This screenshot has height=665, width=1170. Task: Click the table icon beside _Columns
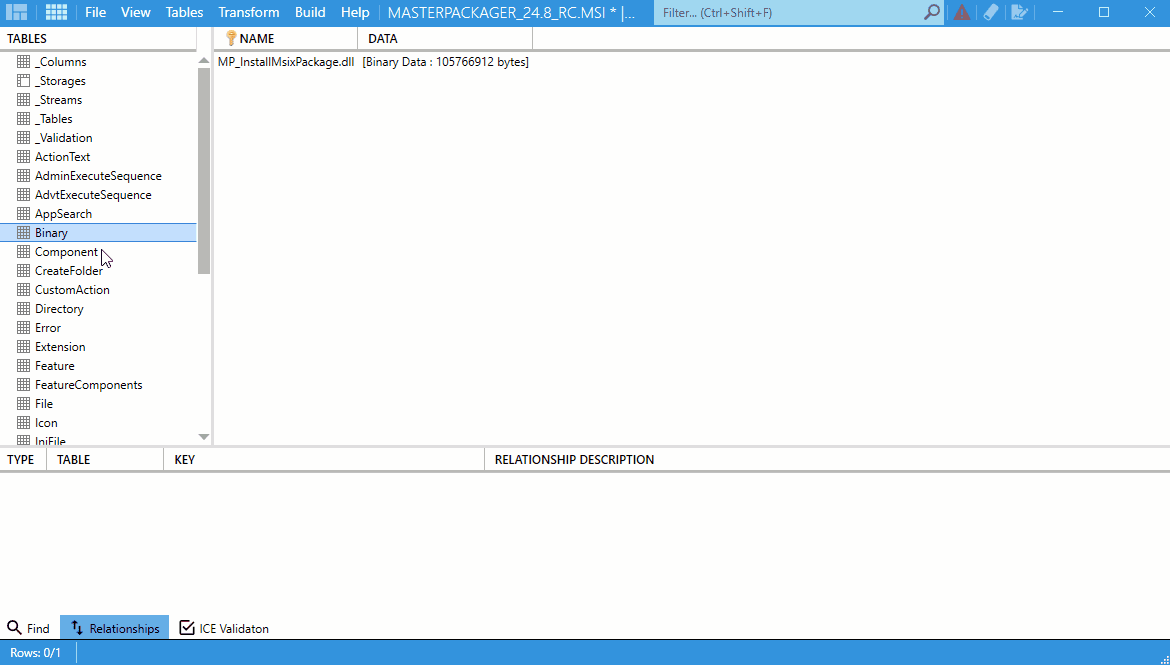tap(24, 62)
